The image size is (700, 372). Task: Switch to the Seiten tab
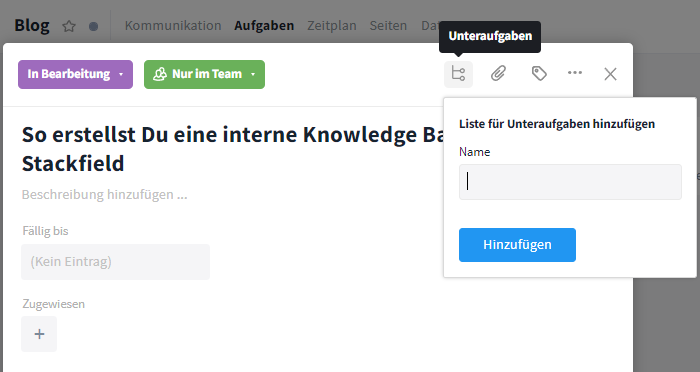[388, 25]
